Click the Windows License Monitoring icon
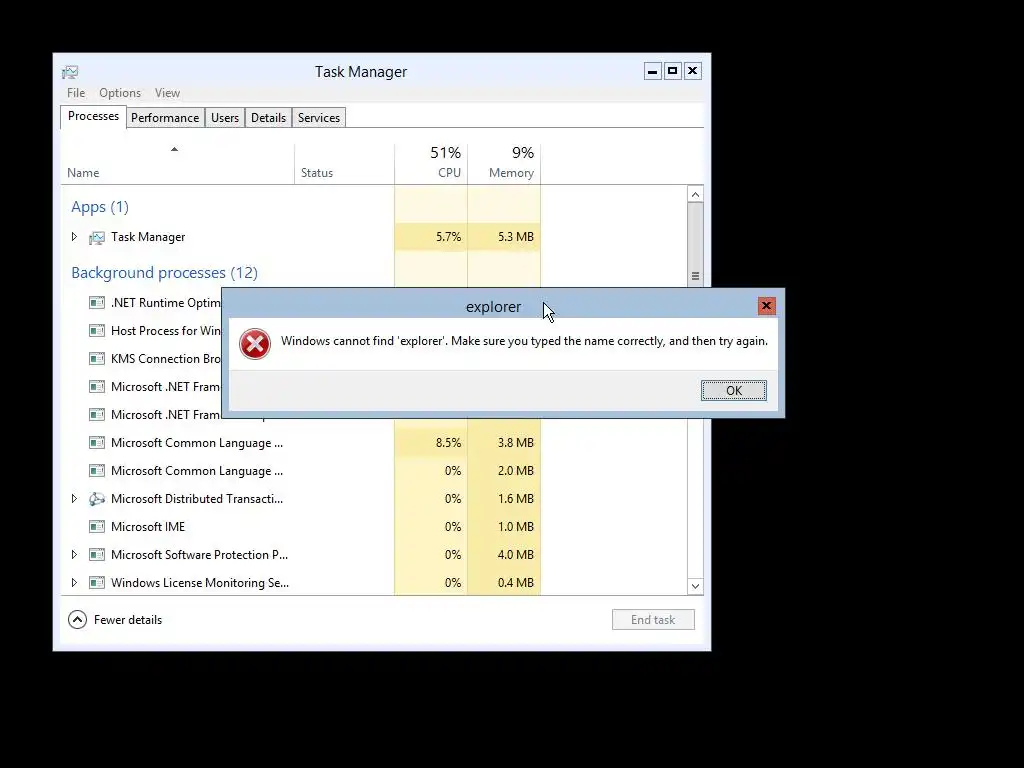The height and width of the screenshot is (768, 1024). 97,583
